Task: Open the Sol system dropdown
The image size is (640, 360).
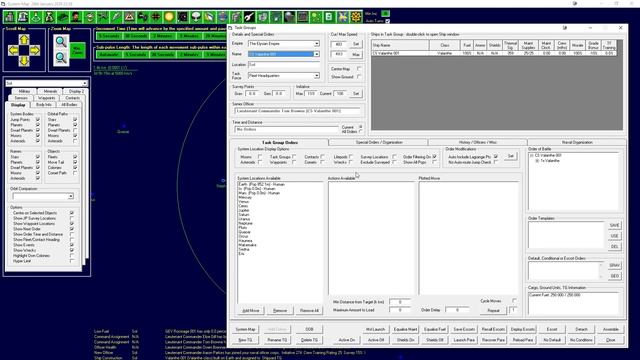Action: pyautogui.click(x=85, y=83)
